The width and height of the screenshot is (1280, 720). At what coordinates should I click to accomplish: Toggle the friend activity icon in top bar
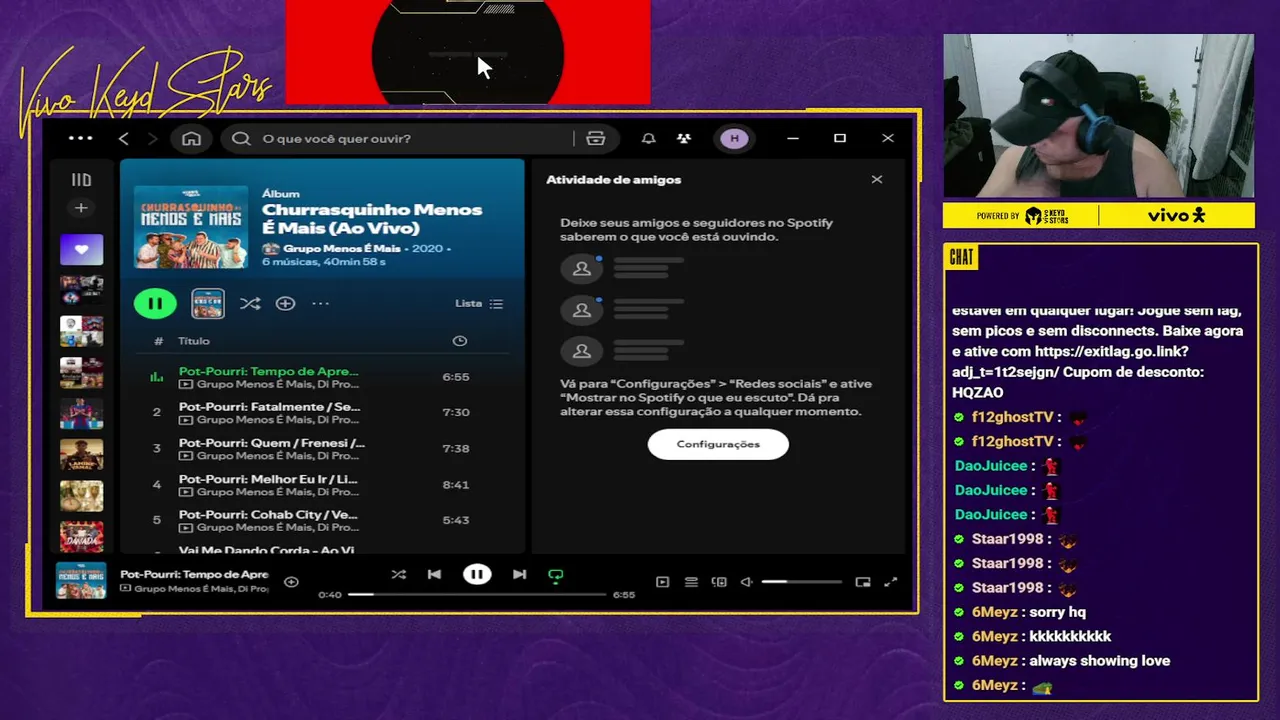point(684,138)
